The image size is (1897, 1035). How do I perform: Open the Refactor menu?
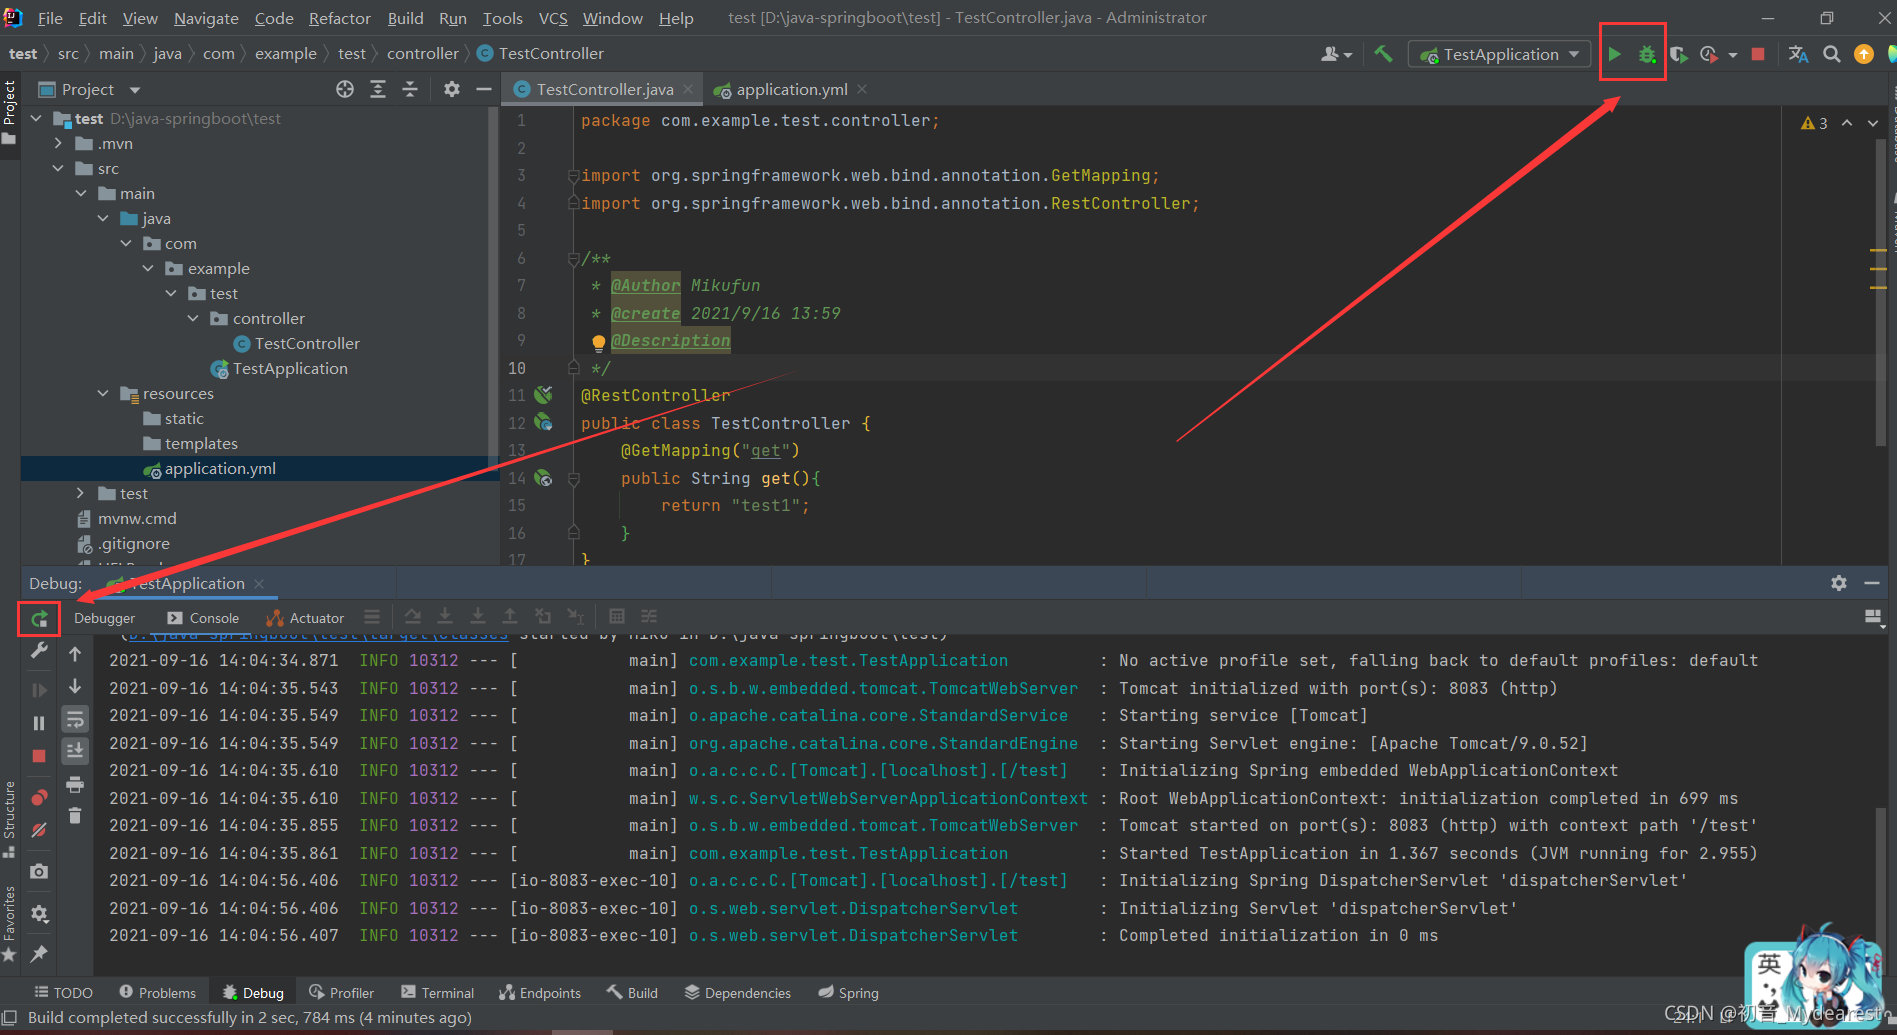340,18
